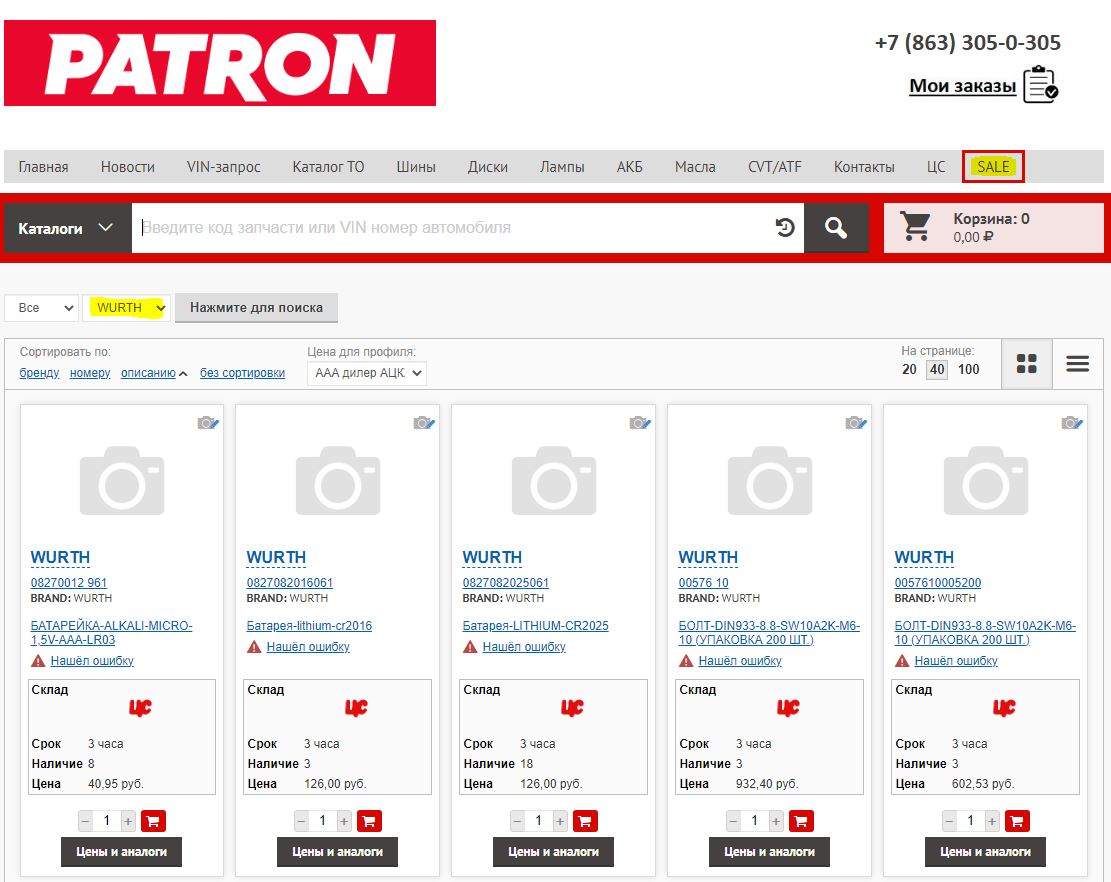1111x882 pixels.
Task: Switch to list view icon
Action: pos(1078,363)
